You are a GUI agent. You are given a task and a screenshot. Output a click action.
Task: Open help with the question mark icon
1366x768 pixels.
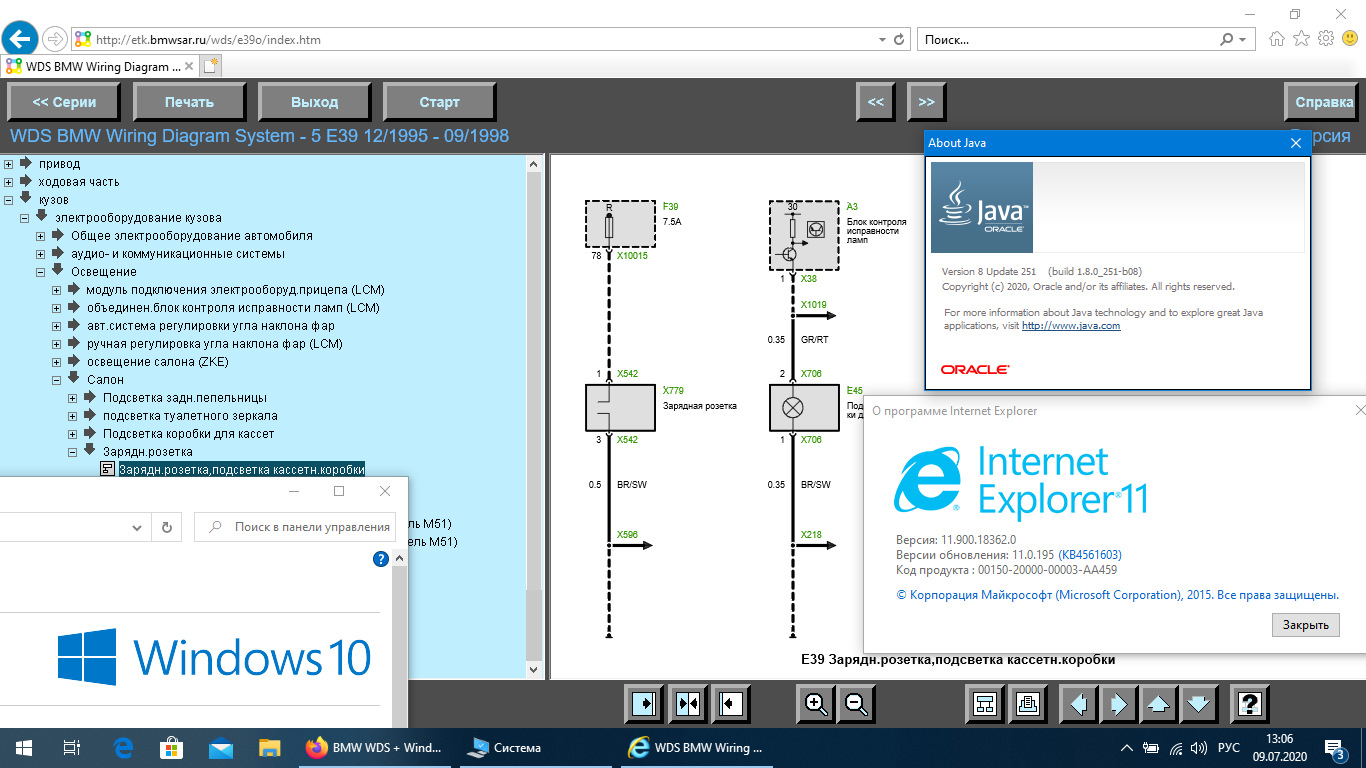click(x=1249, y=704)
